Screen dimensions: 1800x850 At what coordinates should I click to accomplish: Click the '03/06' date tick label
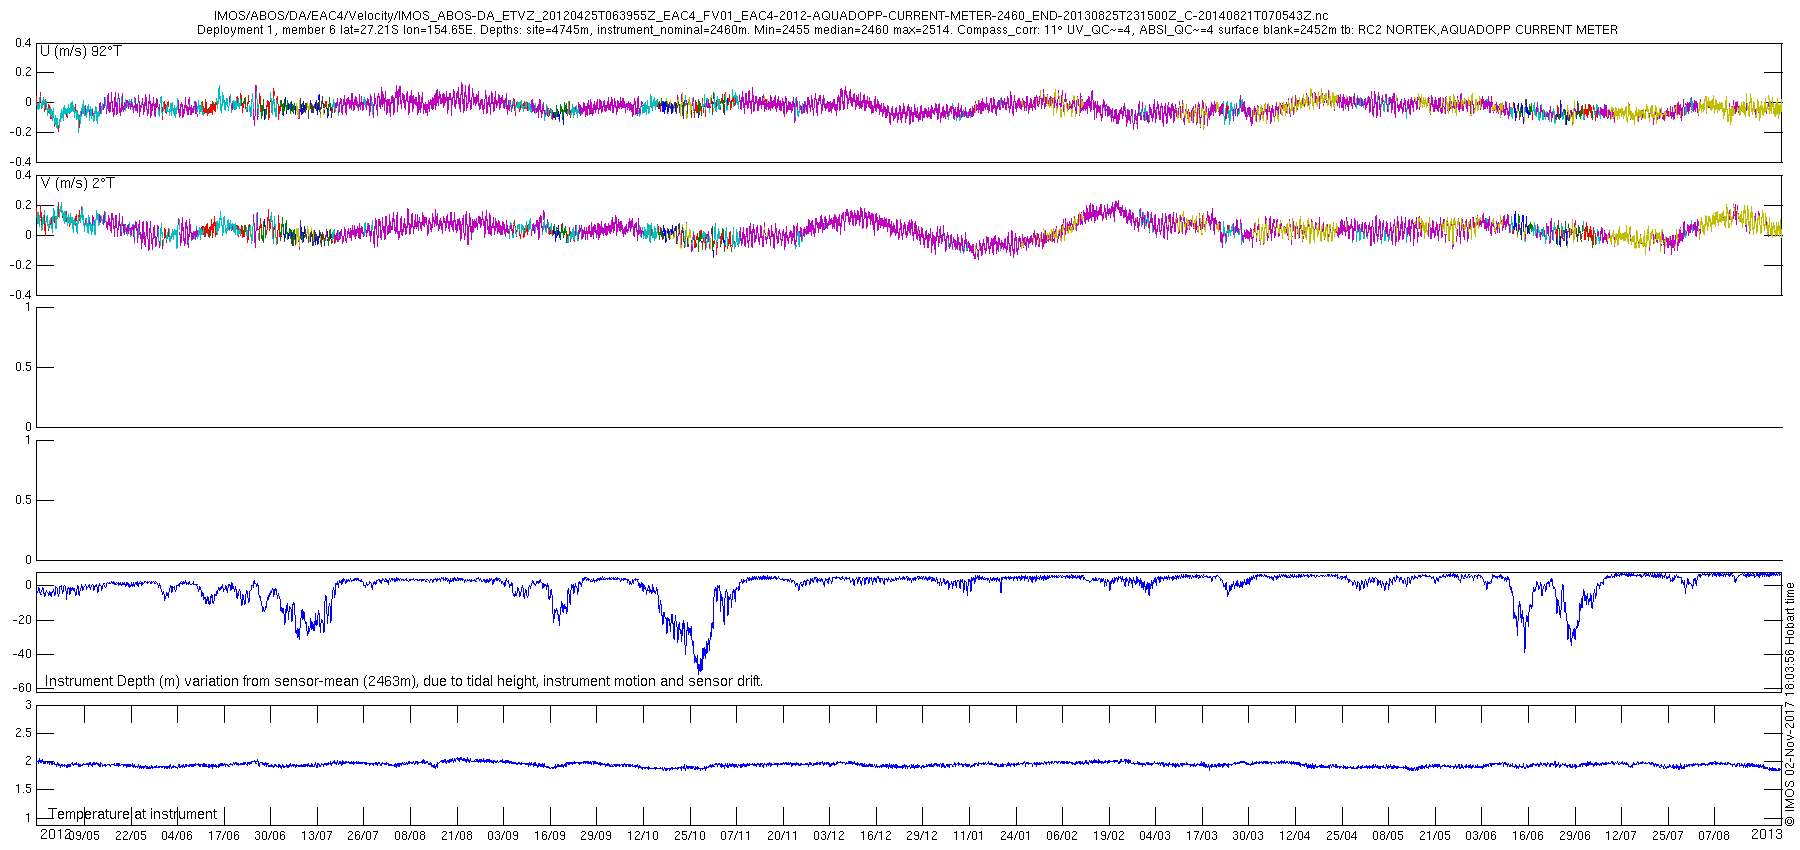click(x=1481, y=836)
